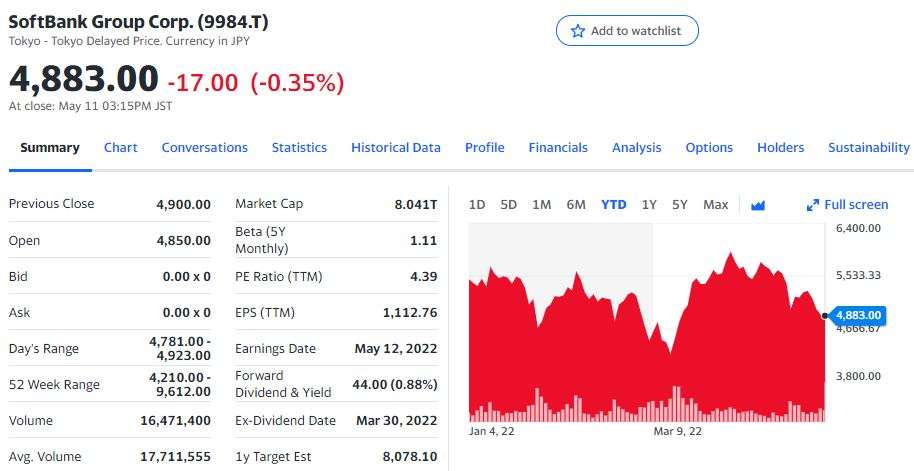Pick the 5Y chart range
The height and width of the screenshot is (471, 914).
[680, 205]
